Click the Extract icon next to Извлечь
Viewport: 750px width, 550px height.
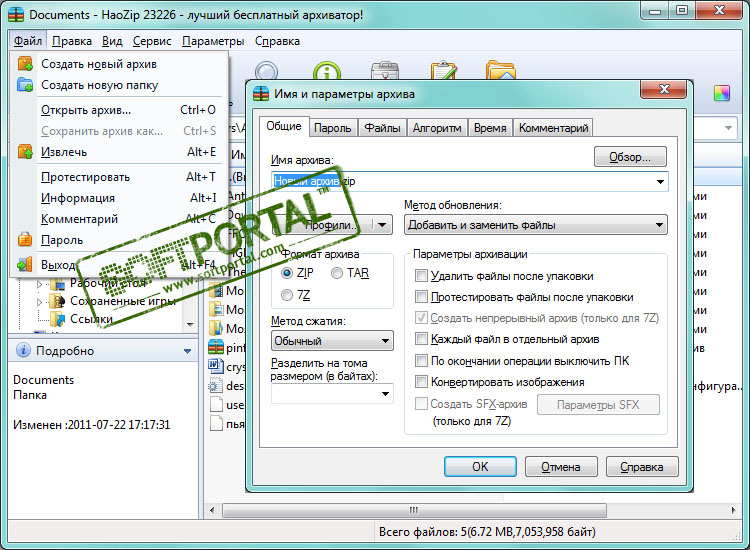(x=25, y=152)
